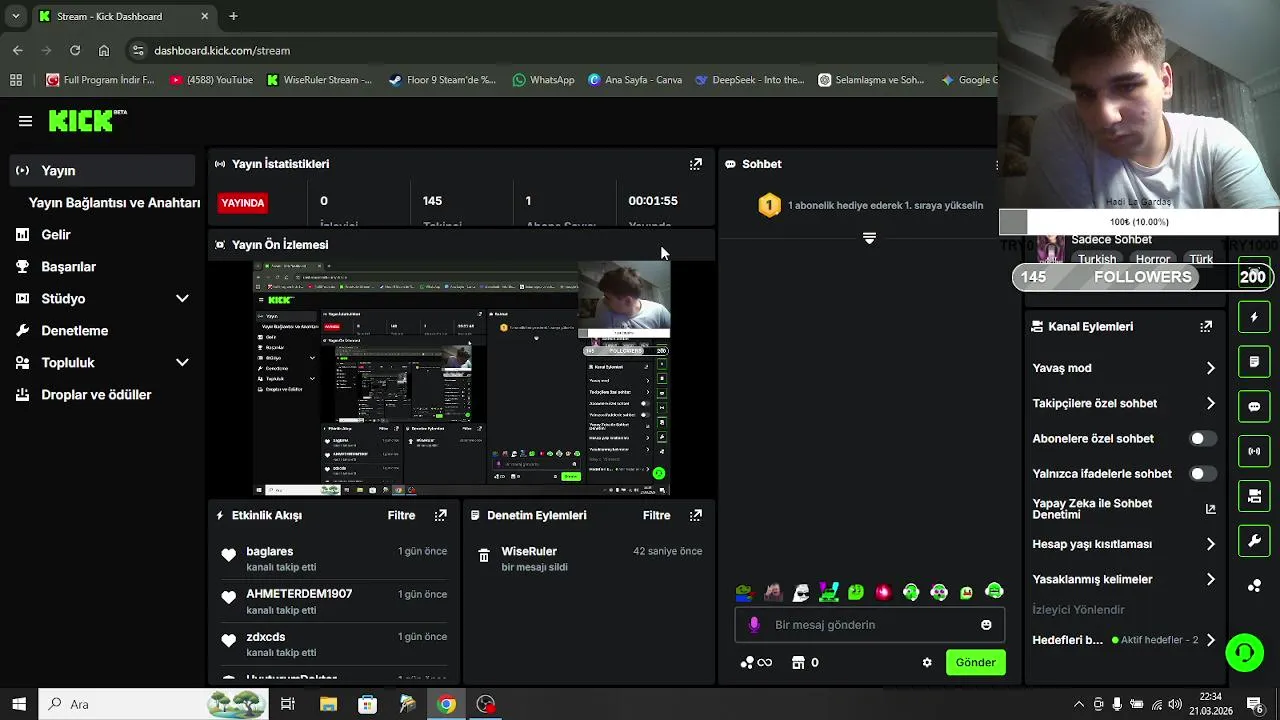The width and height of the screenshot is (1280, 720).
Task: Open a new browser tab
Action: click(x=233, y=16)
